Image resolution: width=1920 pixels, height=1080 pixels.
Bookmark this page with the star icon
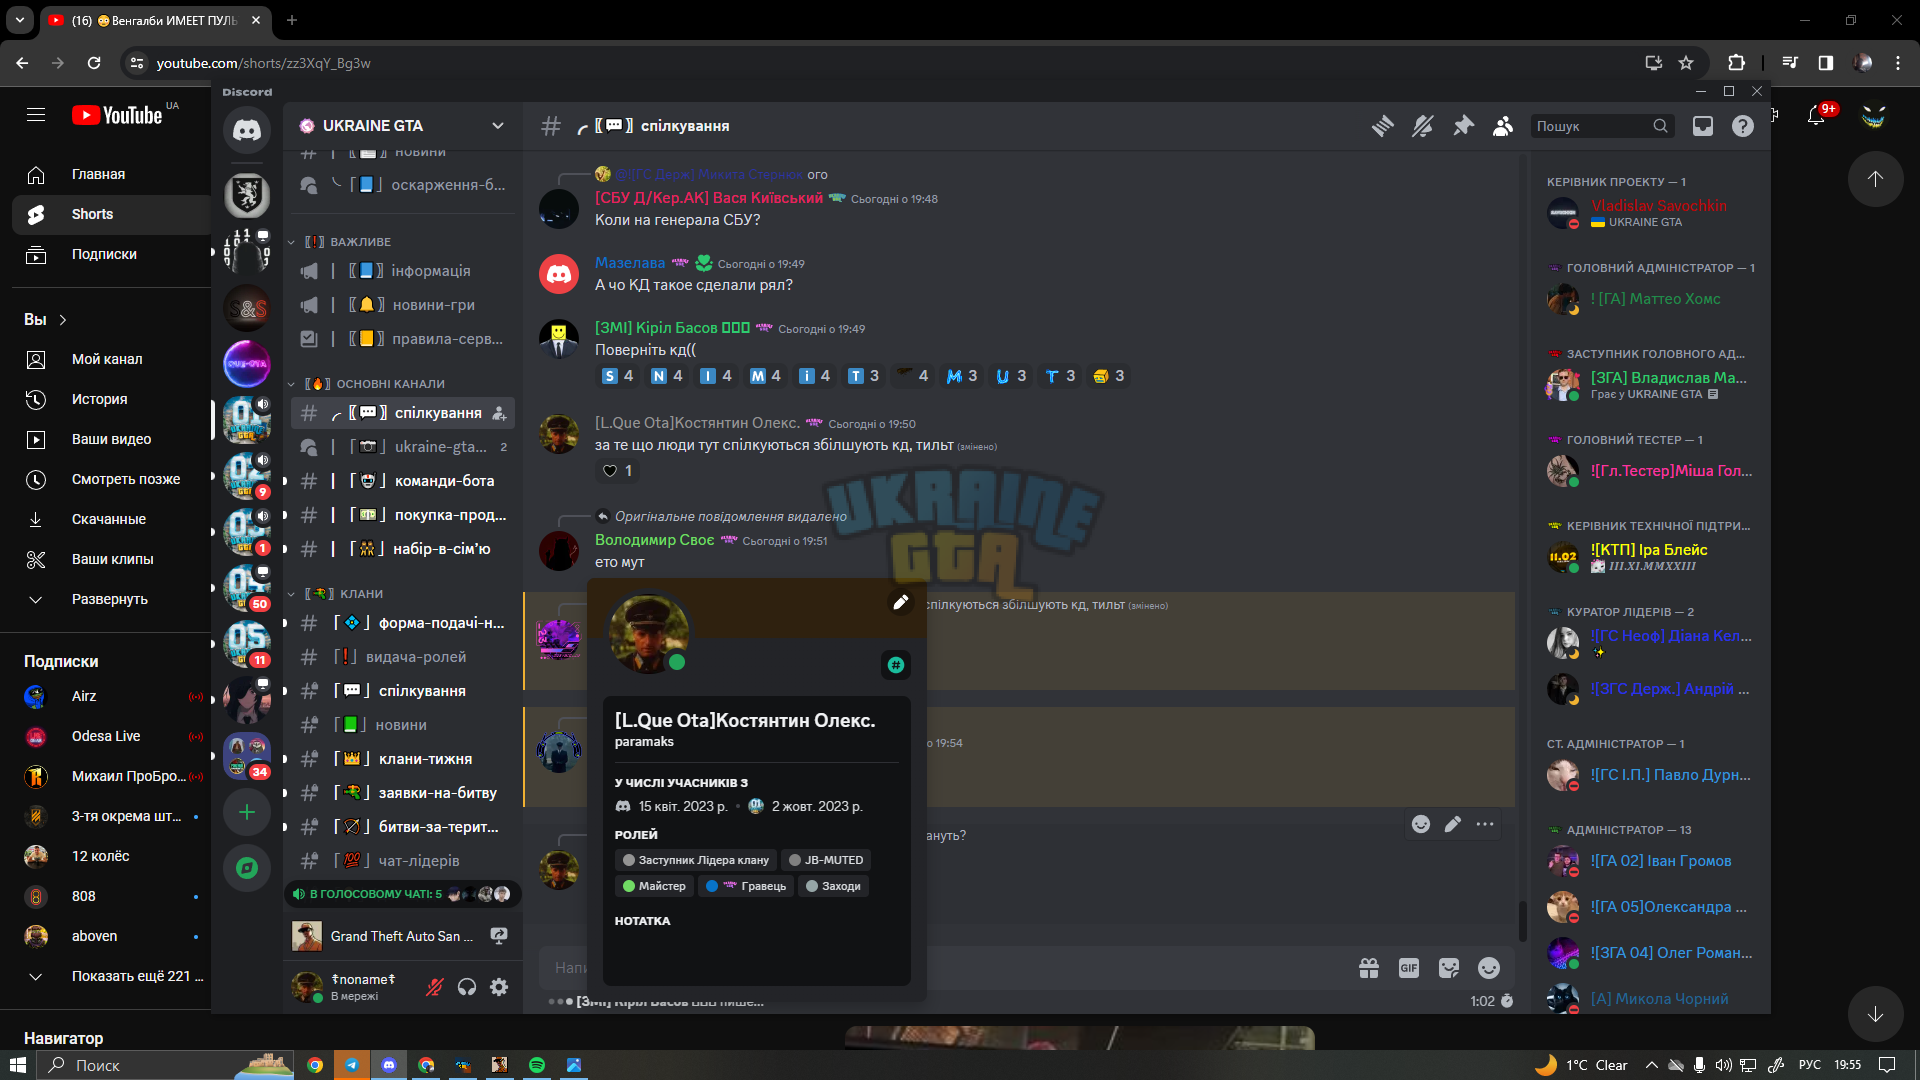point(1686,63)
